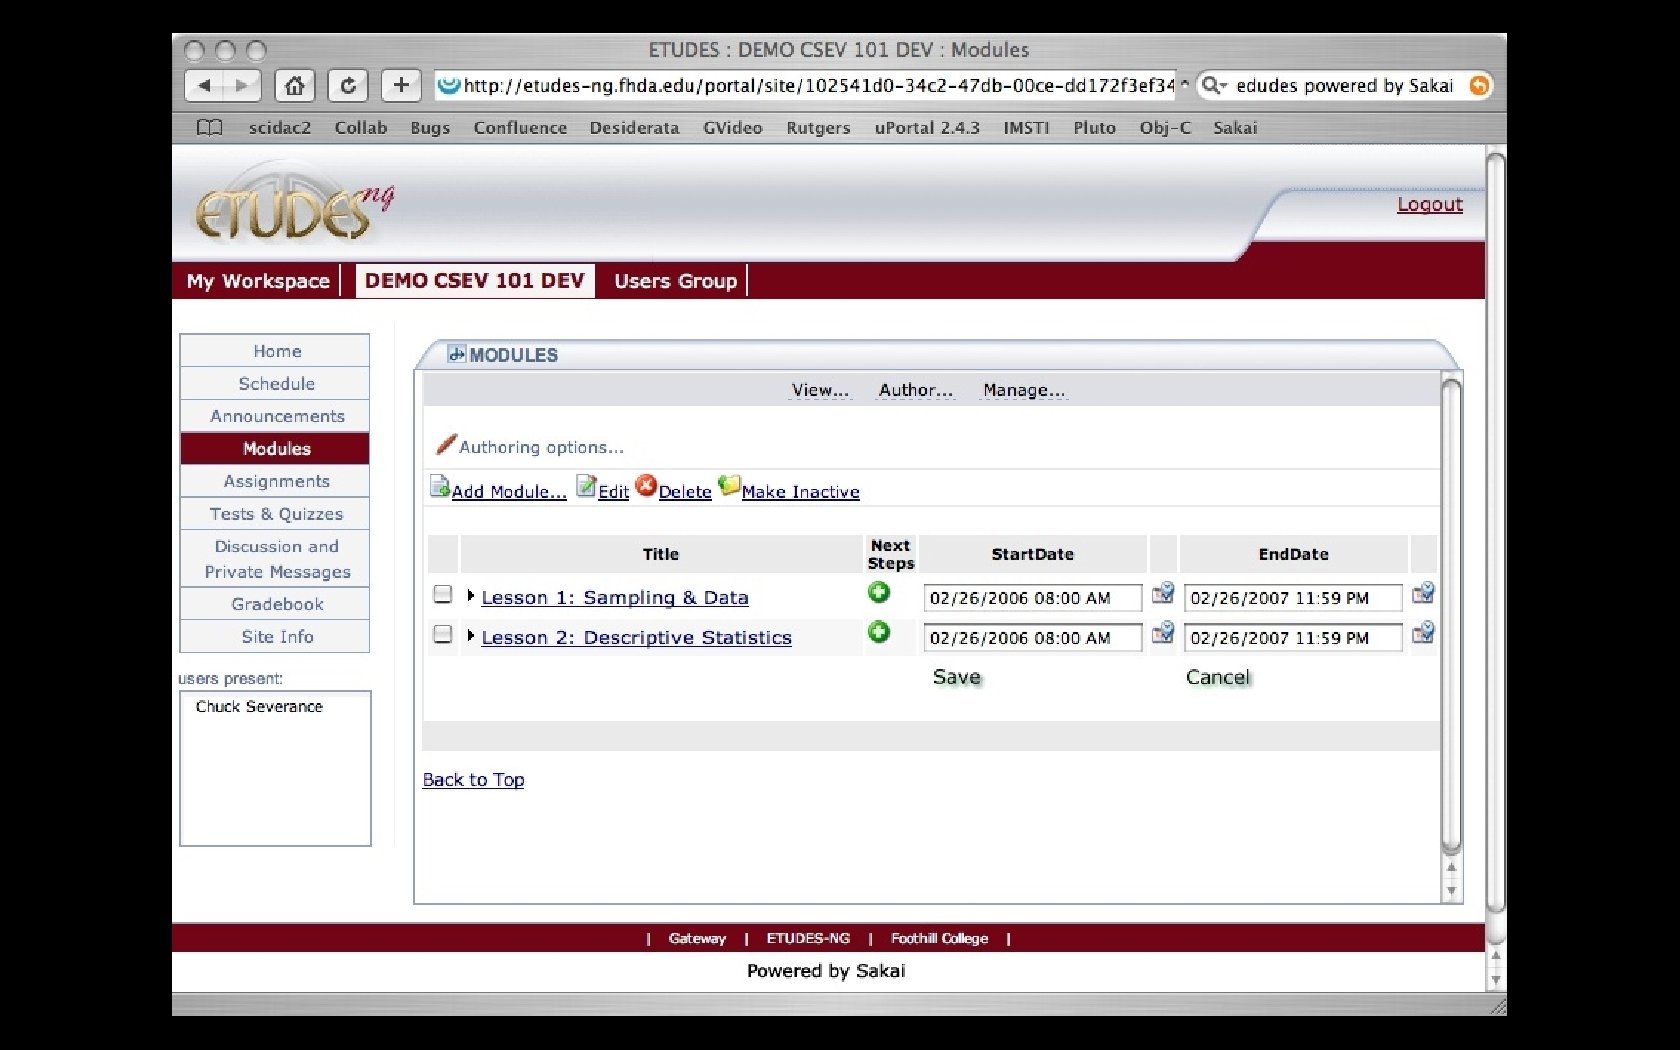Switch to My Workspace tab
This screenshot has height=1050, width=1680.
pos(258,281)
